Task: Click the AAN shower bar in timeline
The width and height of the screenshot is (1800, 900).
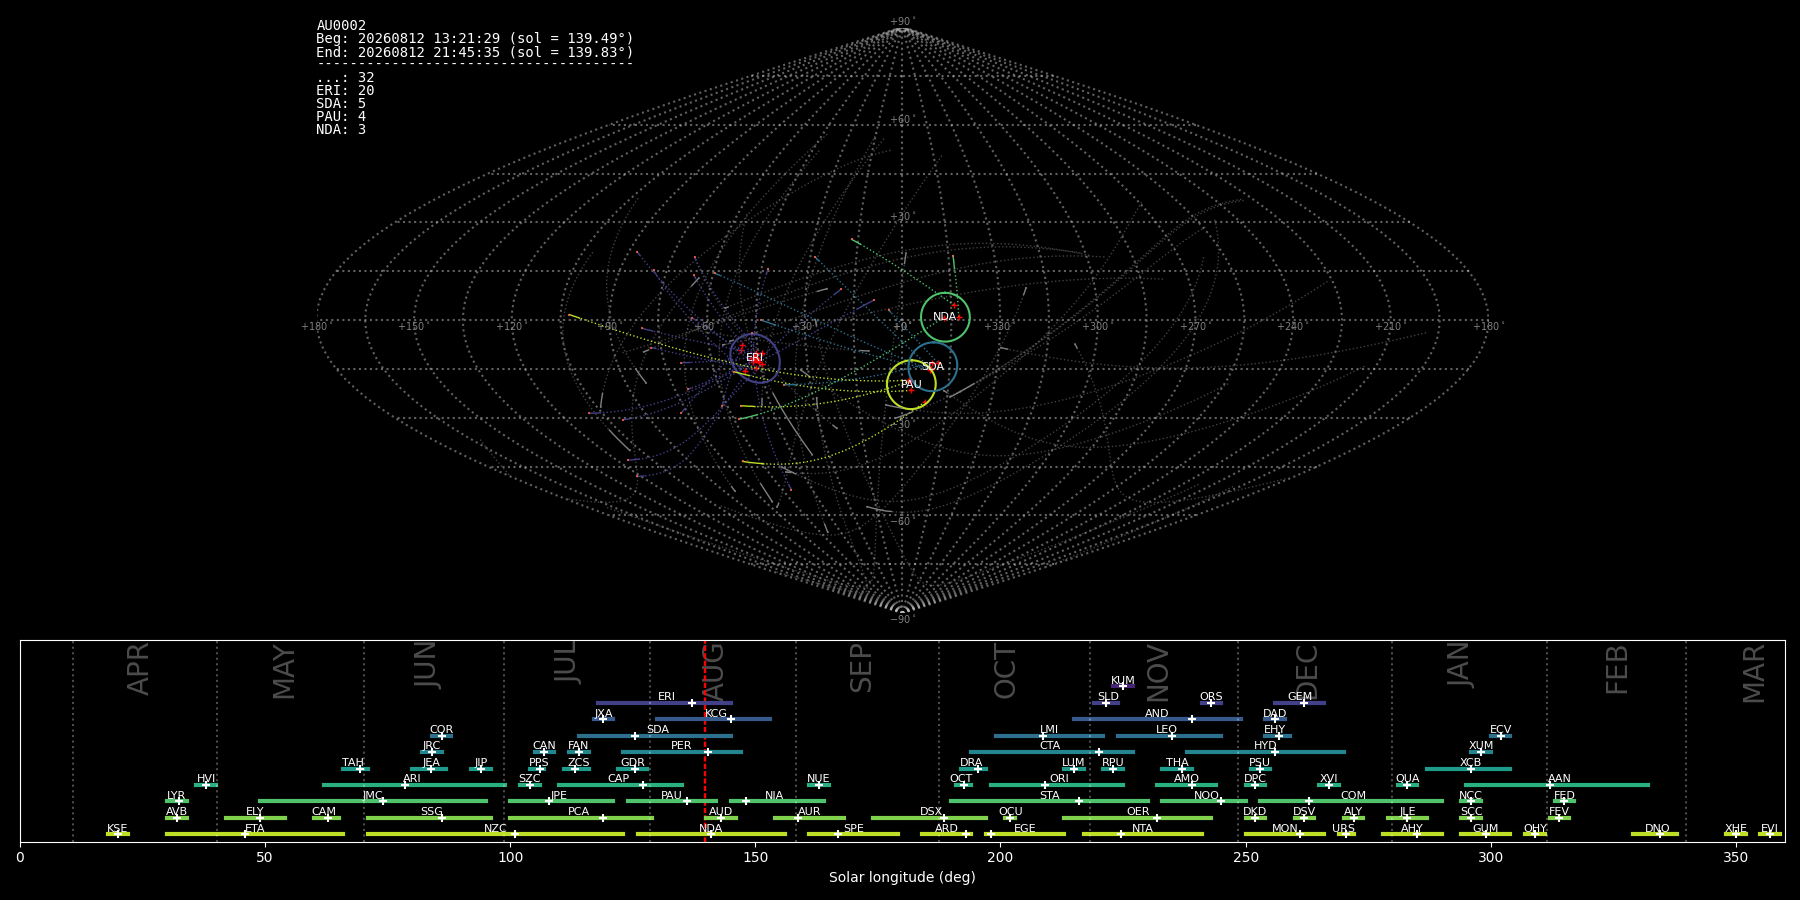Action: (x=1557, y=785)
